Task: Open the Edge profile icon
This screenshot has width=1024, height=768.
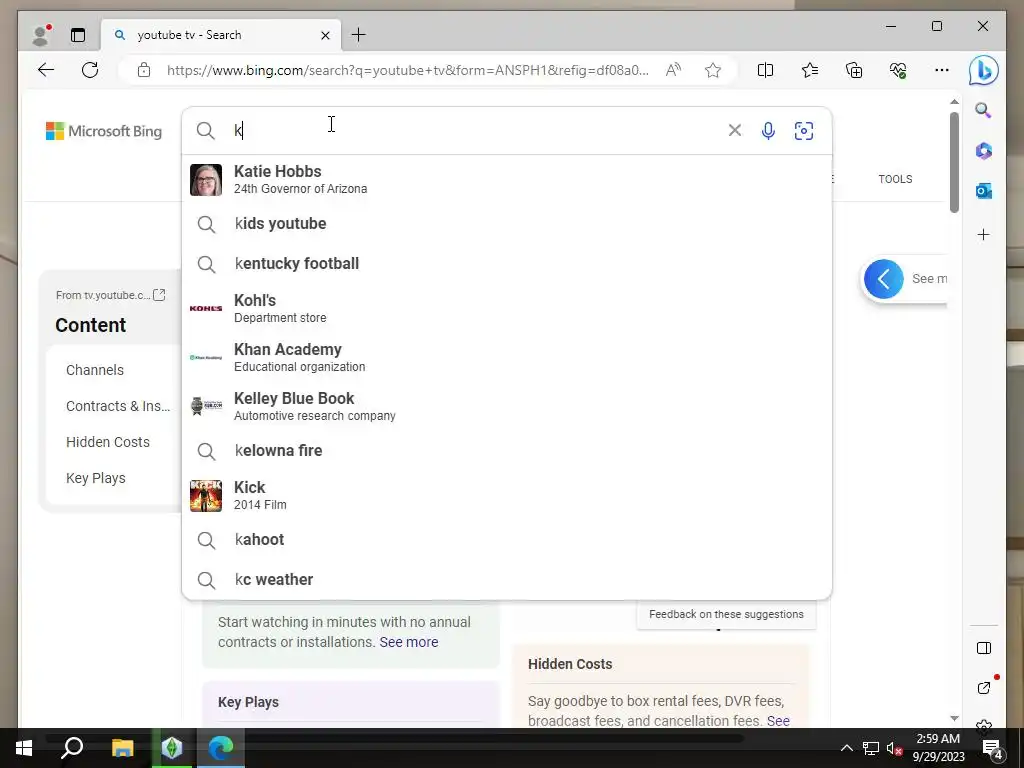Action: click(42, 35)
